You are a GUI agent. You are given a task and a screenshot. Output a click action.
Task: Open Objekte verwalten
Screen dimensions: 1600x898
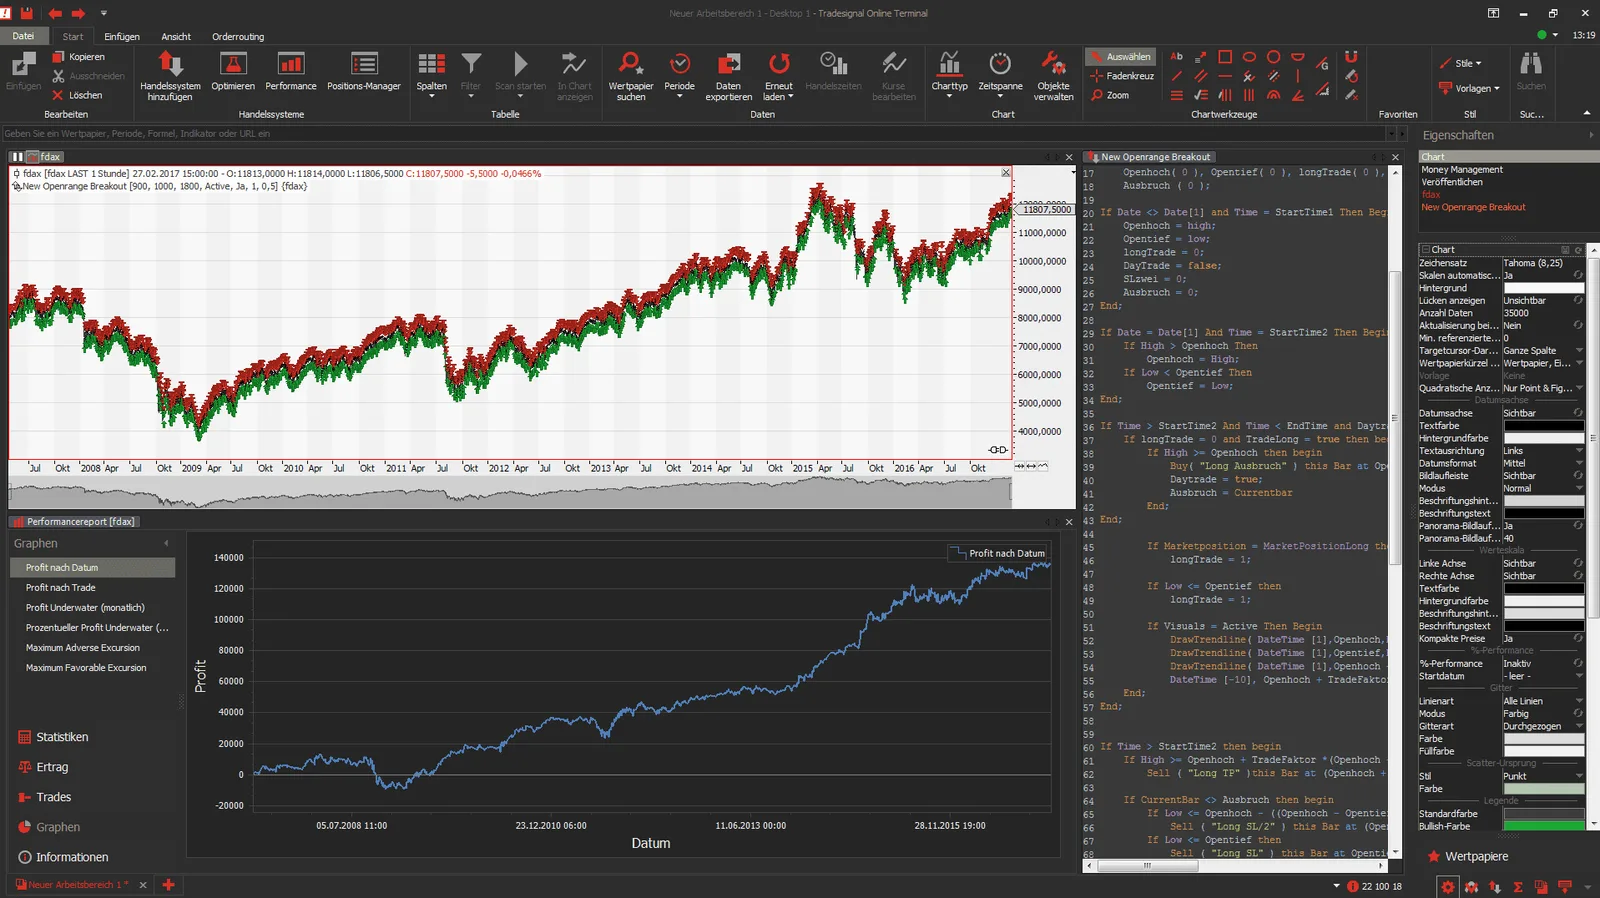click(x=1053, y=76)
